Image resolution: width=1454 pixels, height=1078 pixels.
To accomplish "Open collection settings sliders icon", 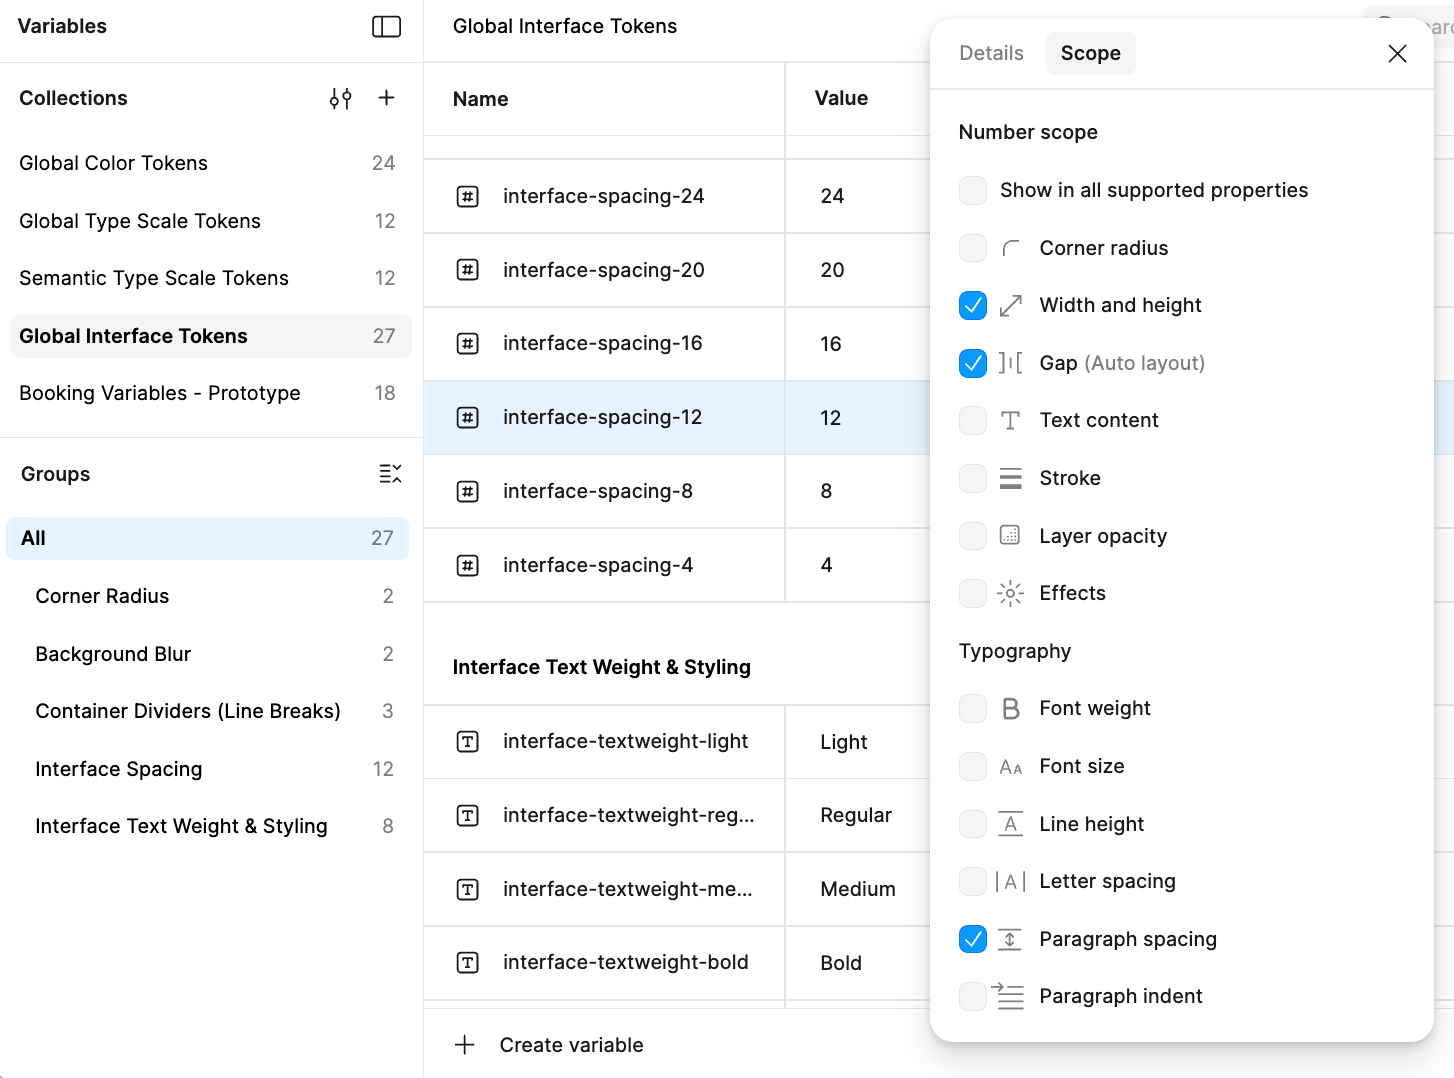I will point(340,98).
